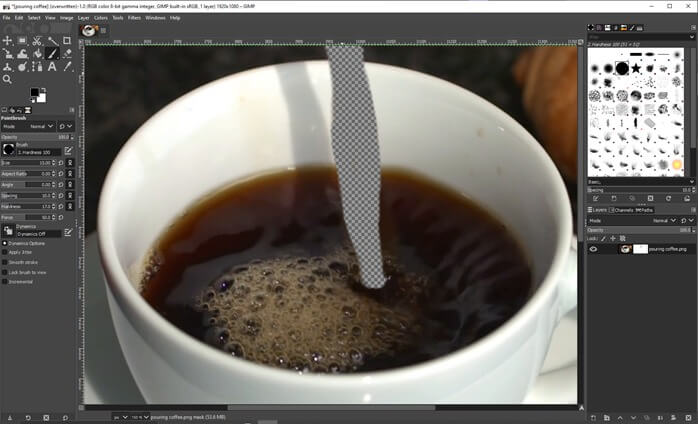Click the Windows menu
Image resolution: width=698 pixels, height=424 pixels.
tap(155, 18)
